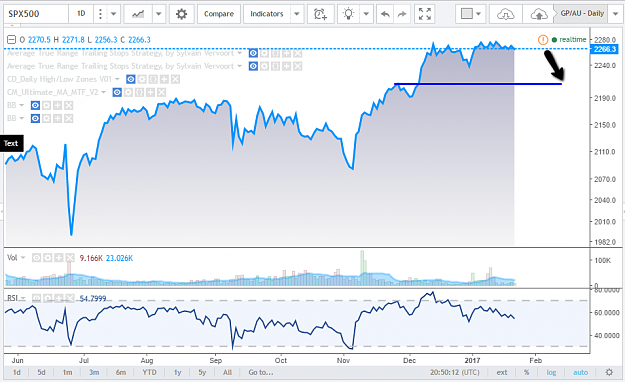Screen dimensions: 625x382
Task: Click the plus icon on CM_Ultimate_MA_MTF_V2
Action: [x=150, y=93]
